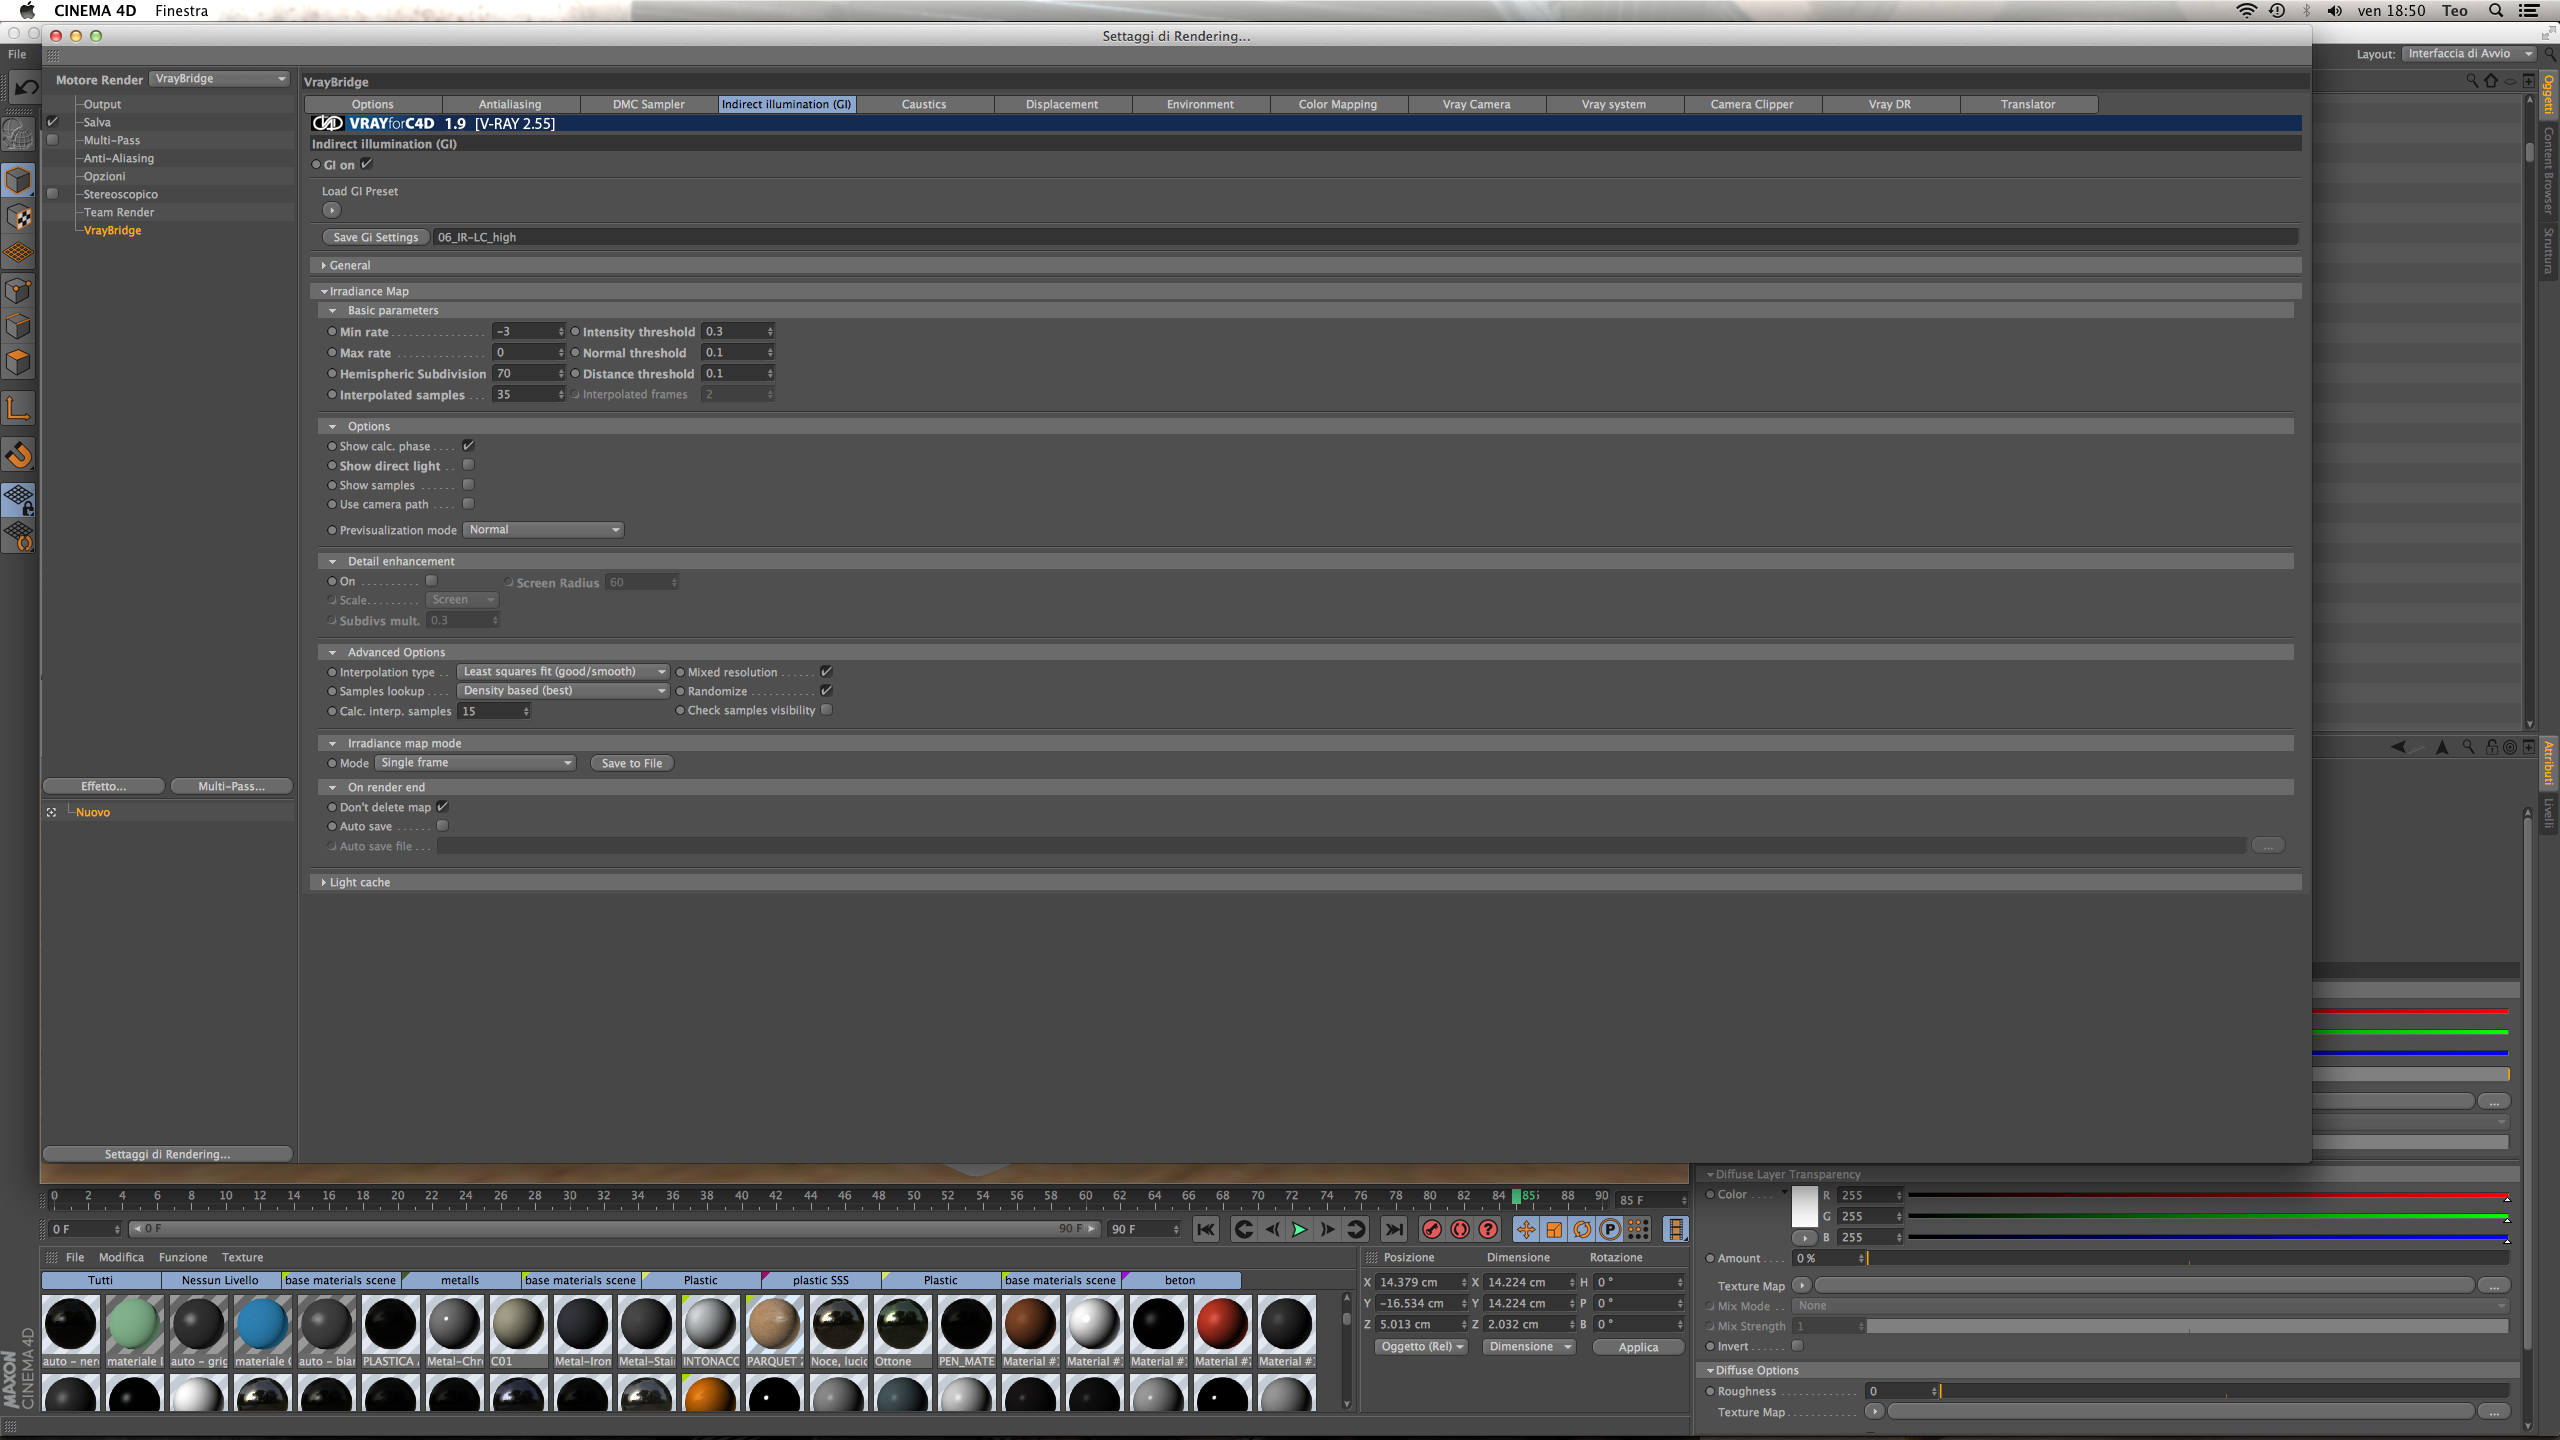Toggle the Mixed resolution checkbox

826,672
